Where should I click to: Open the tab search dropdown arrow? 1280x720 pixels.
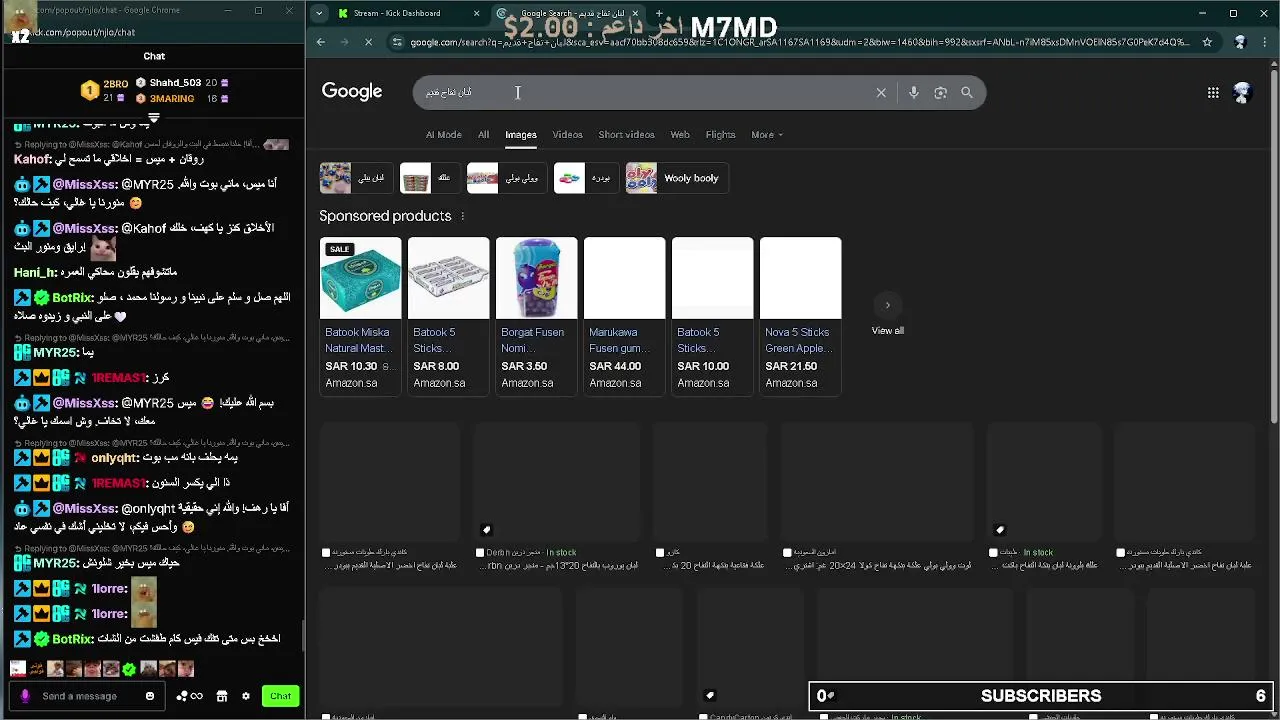coord(318,13)
